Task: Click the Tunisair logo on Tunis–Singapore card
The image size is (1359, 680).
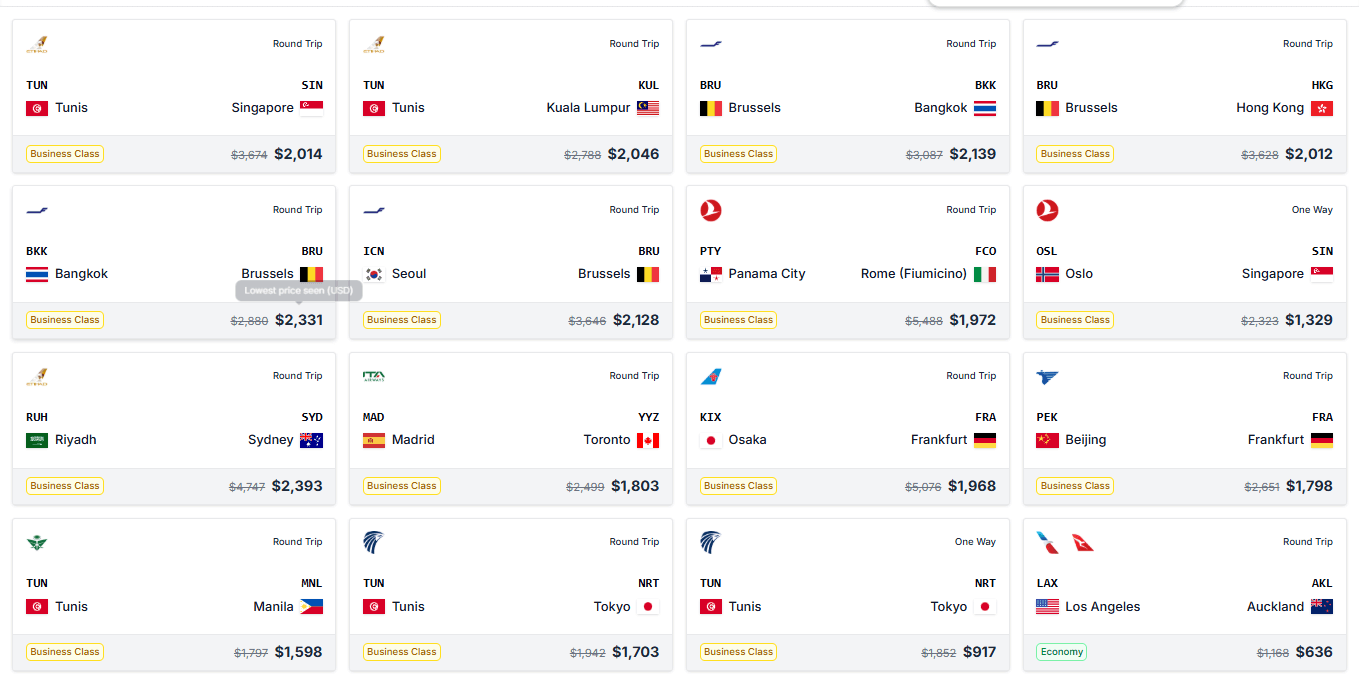Action: click(x=39, y=44)
